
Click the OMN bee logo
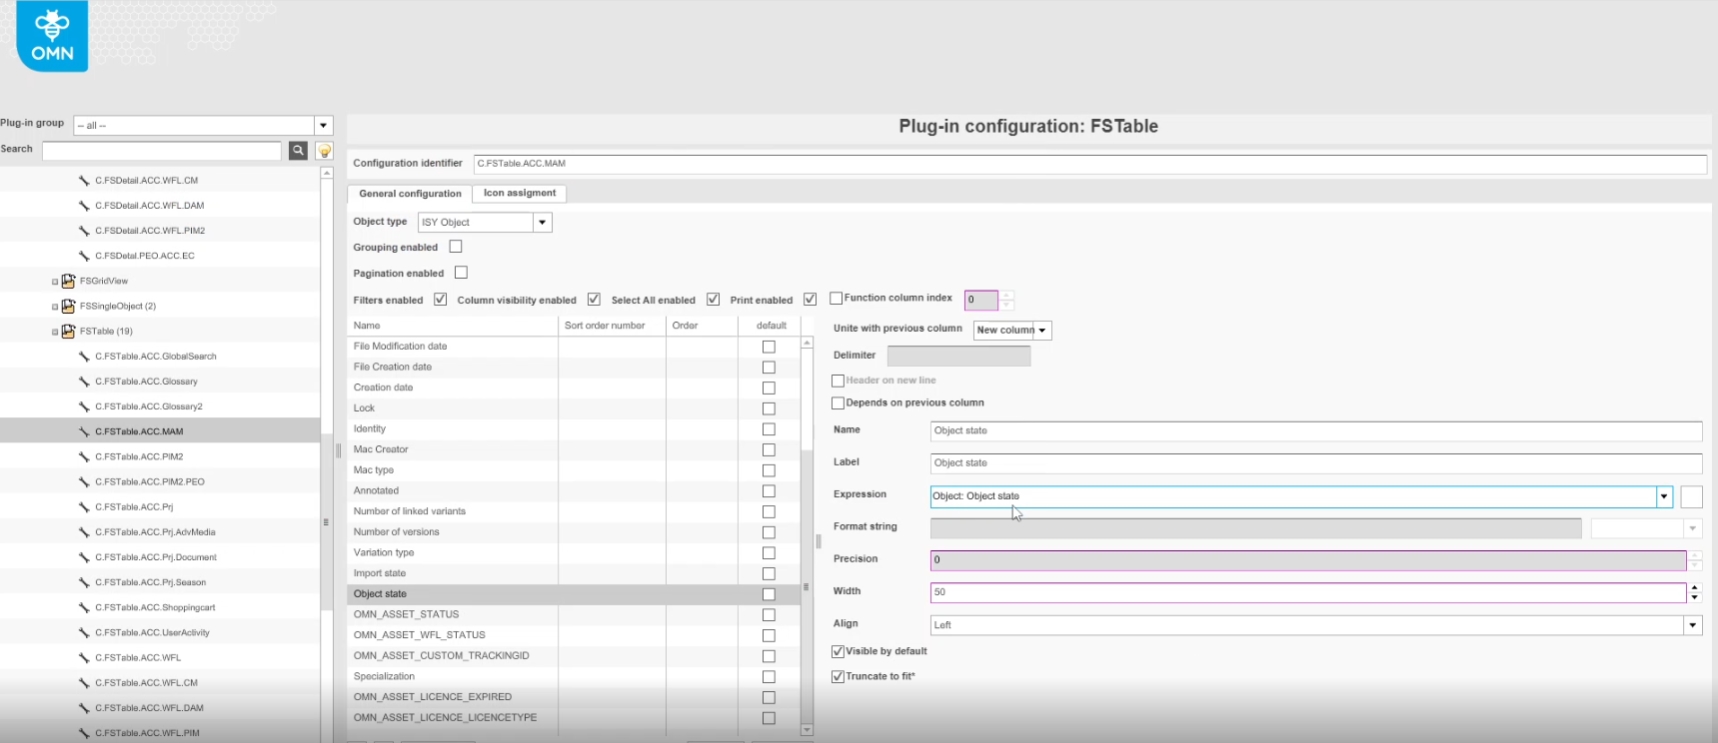click(52, 36)
